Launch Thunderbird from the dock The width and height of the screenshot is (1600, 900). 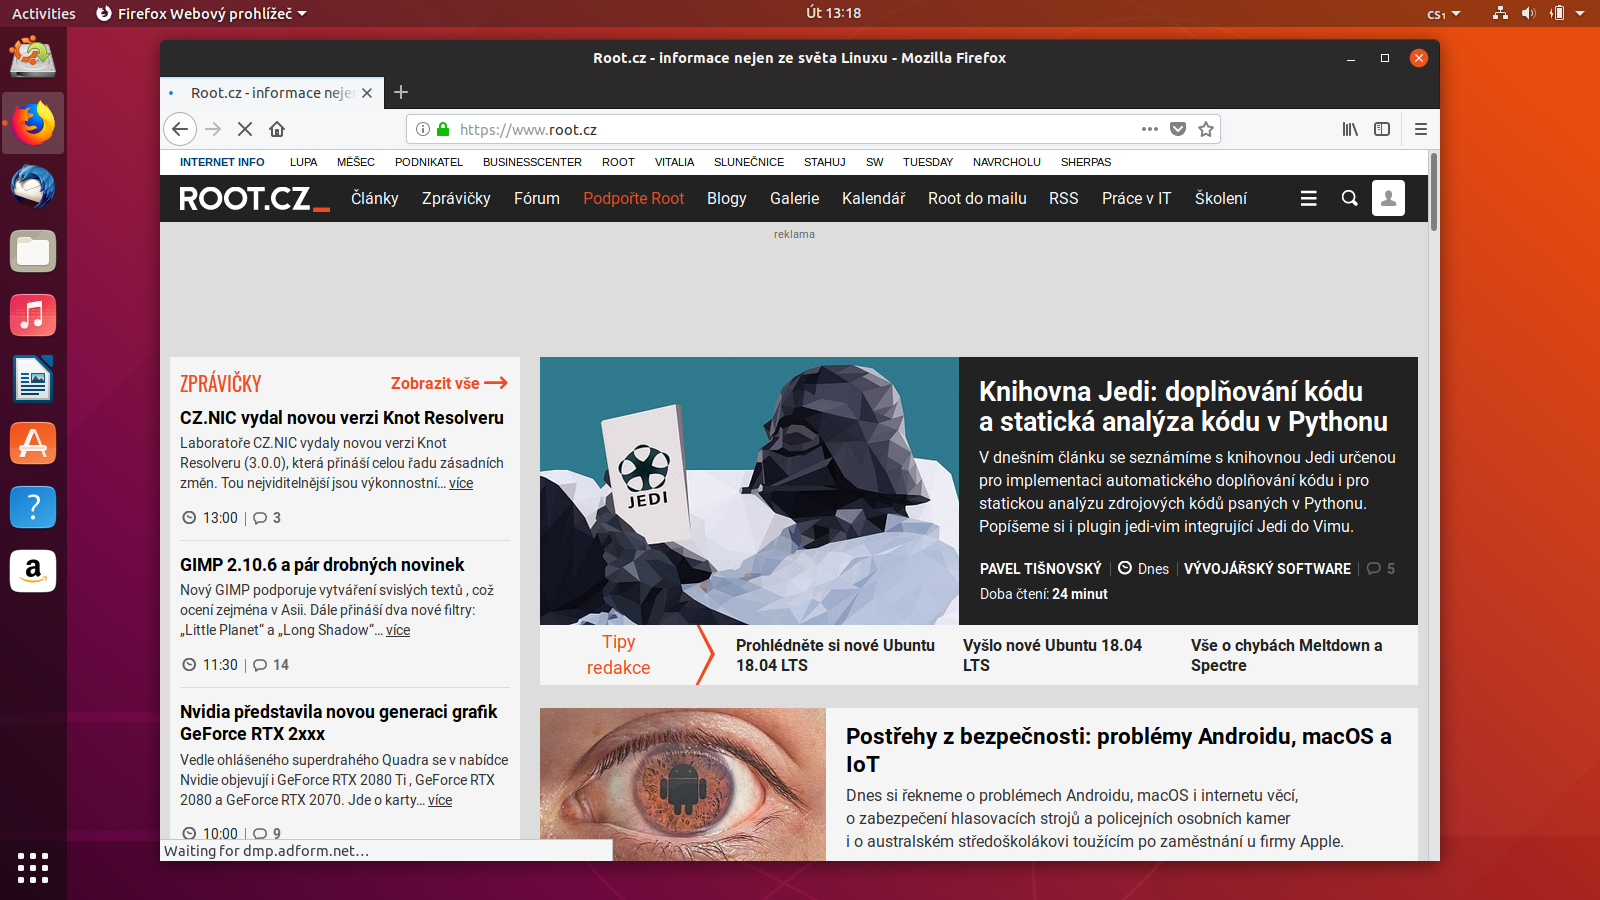33,187
